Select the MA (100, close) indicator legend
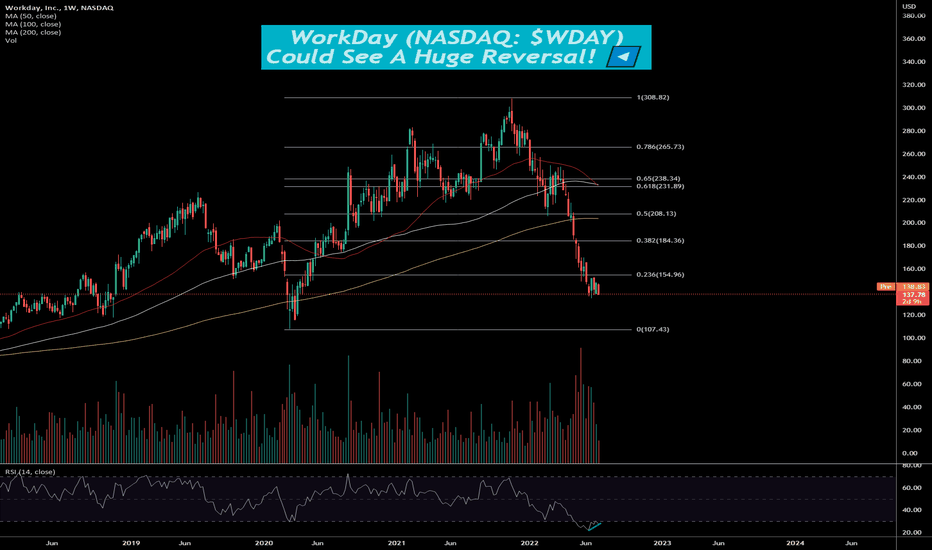The image size is (932, 550). 33,24
